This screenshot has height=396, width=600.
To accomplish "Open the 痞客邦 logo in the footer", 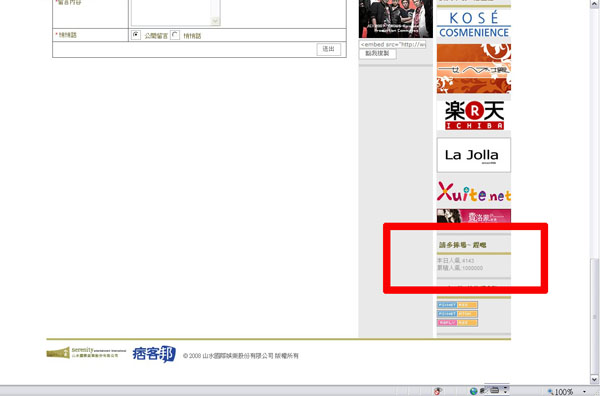I will [154, 354].
